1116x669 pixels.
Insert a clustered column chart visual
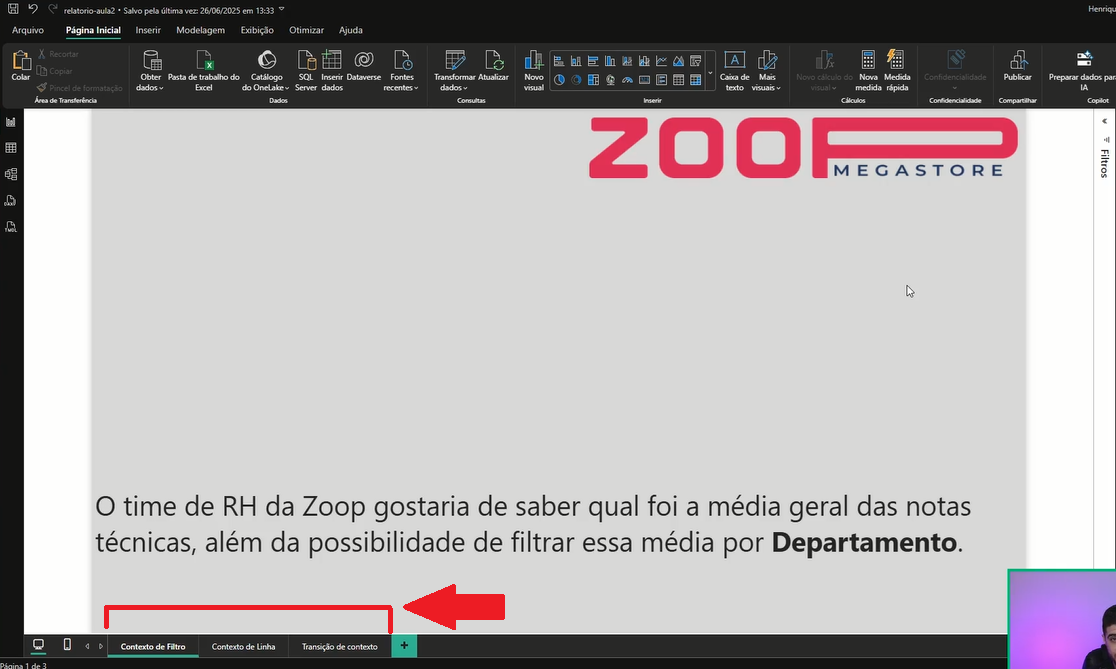610,61
